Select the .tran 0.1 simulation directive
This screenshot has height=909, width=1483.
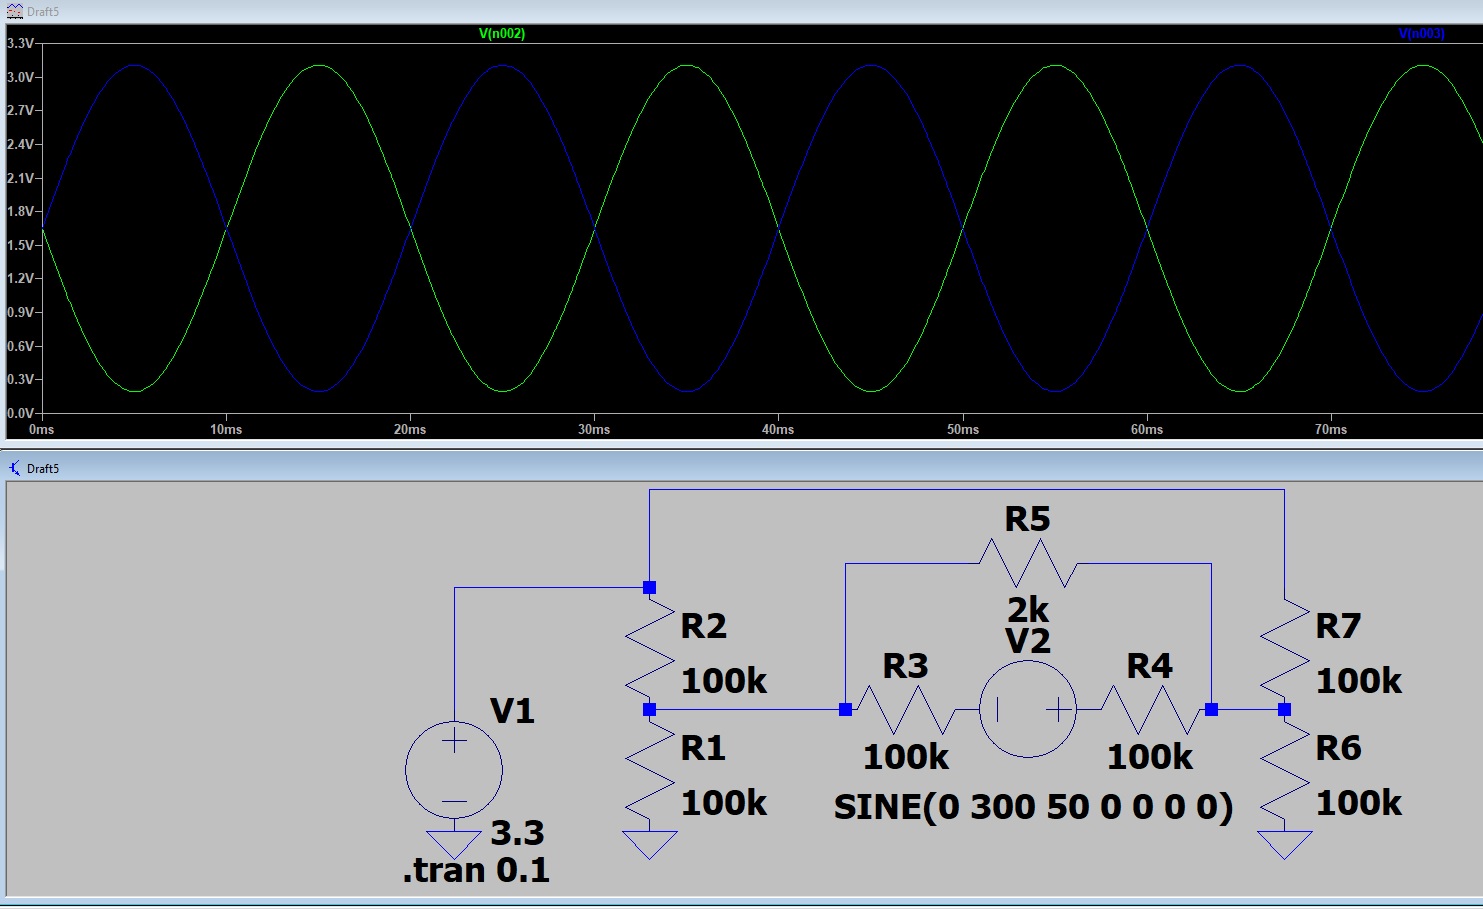tap(476, 871)
